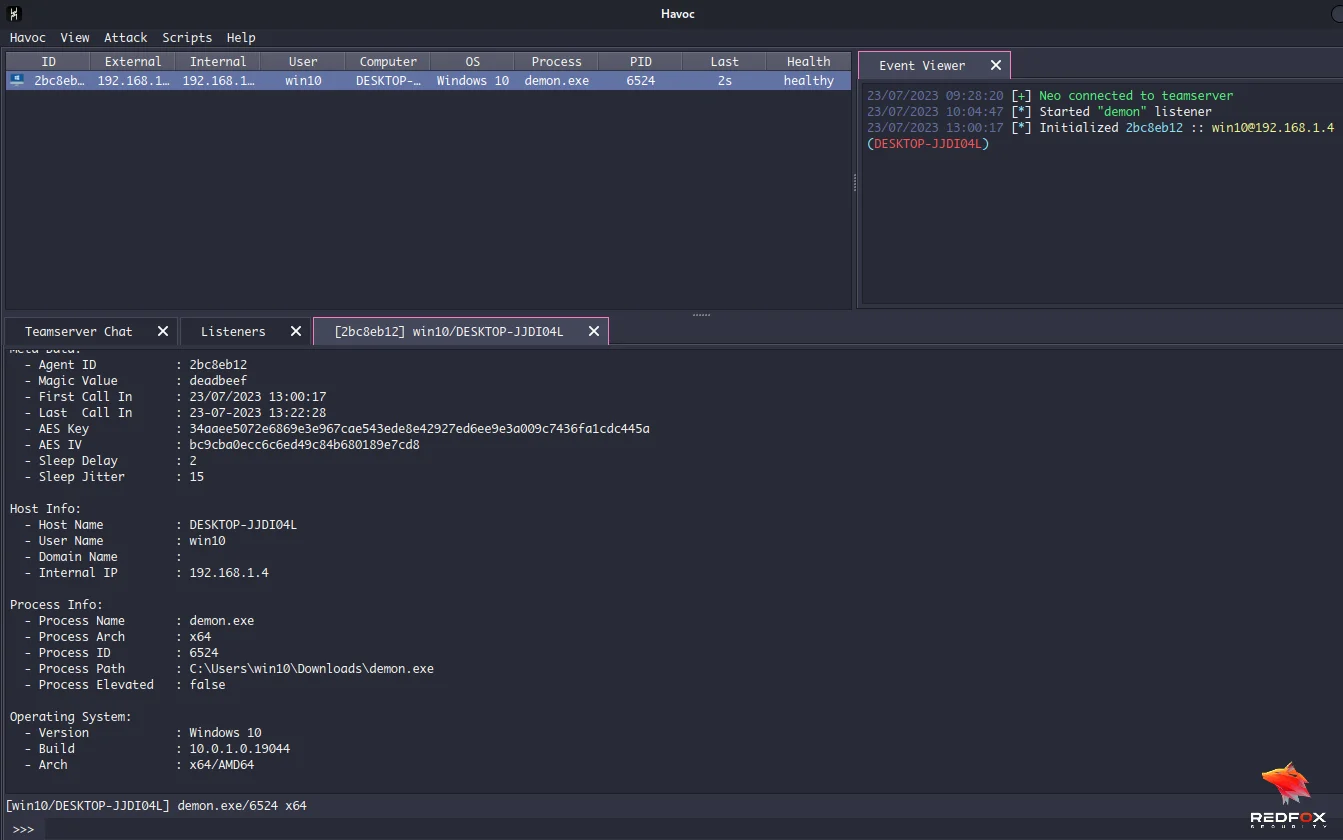This screenshot has width=1343, height=840.
Task: Open the Scripts menu
Action: coord(187,37)
